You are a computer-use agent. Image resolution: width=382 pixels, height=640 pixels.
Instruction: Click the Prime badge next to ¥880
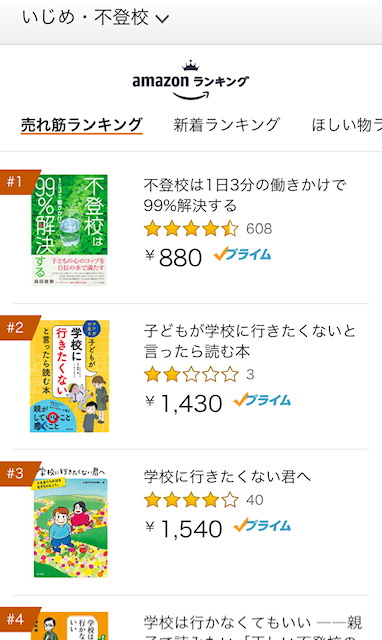point(242,255)
